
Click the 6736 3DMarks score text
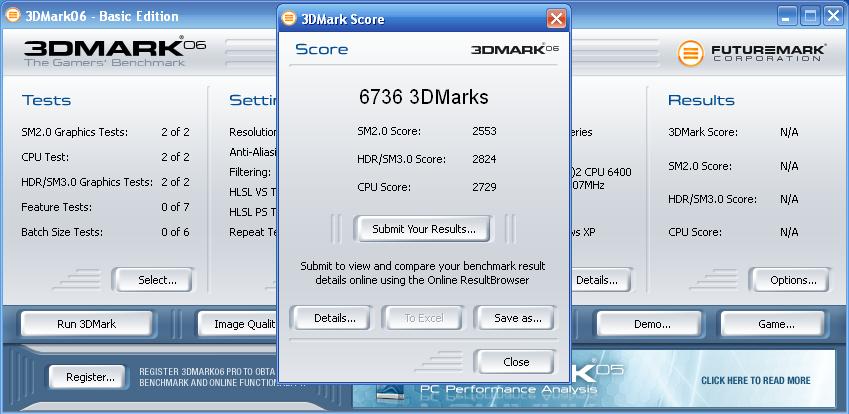423,97
